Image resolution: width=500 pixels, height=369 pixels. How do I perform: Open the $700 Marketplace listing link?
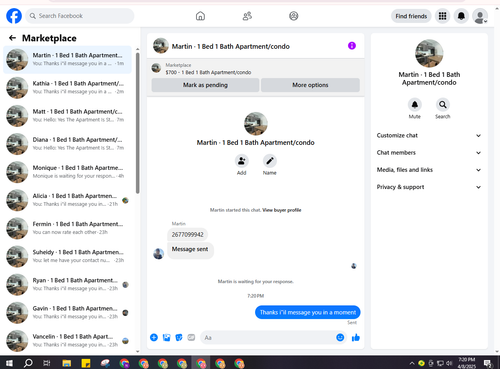pos(208,72)
